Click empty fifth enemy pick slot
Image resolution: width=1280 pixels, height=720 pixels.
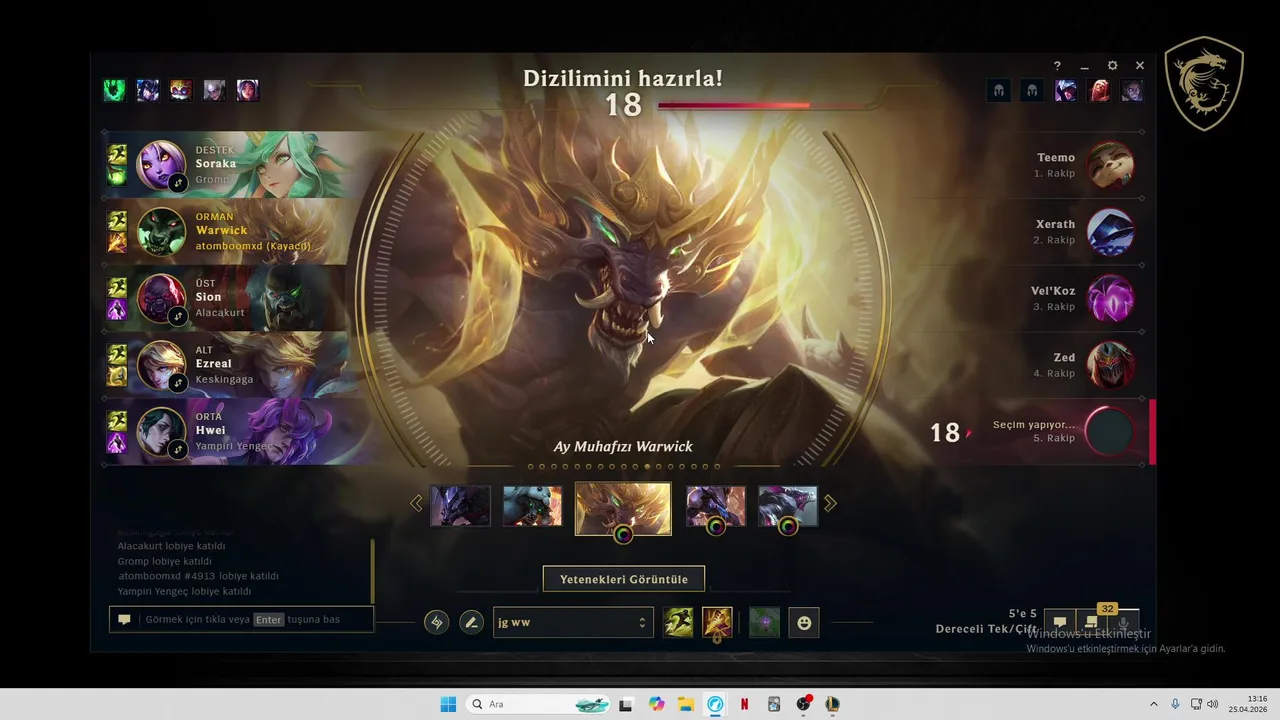point(1110,432)
